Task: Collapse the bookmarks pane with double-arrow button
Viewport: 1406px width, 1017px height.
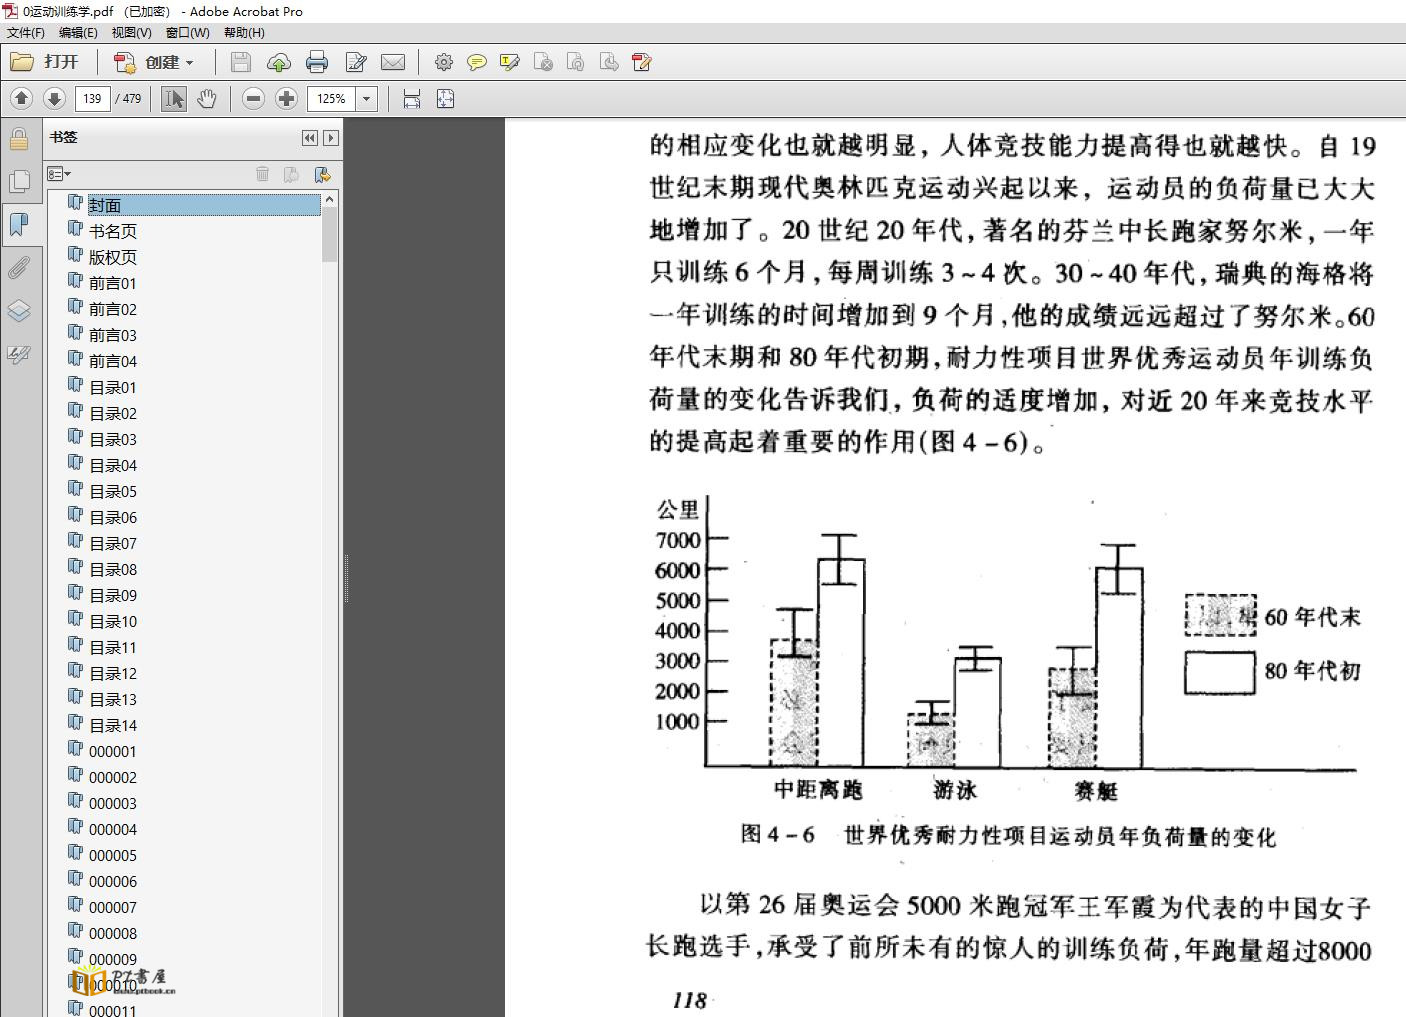Action: click(x=310, y=138)
